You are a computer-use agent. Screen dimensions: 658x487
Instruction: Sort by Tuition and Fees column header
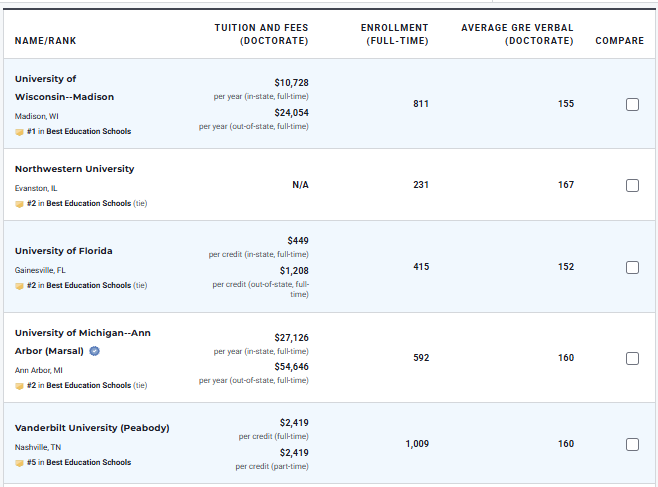[261, 34]
